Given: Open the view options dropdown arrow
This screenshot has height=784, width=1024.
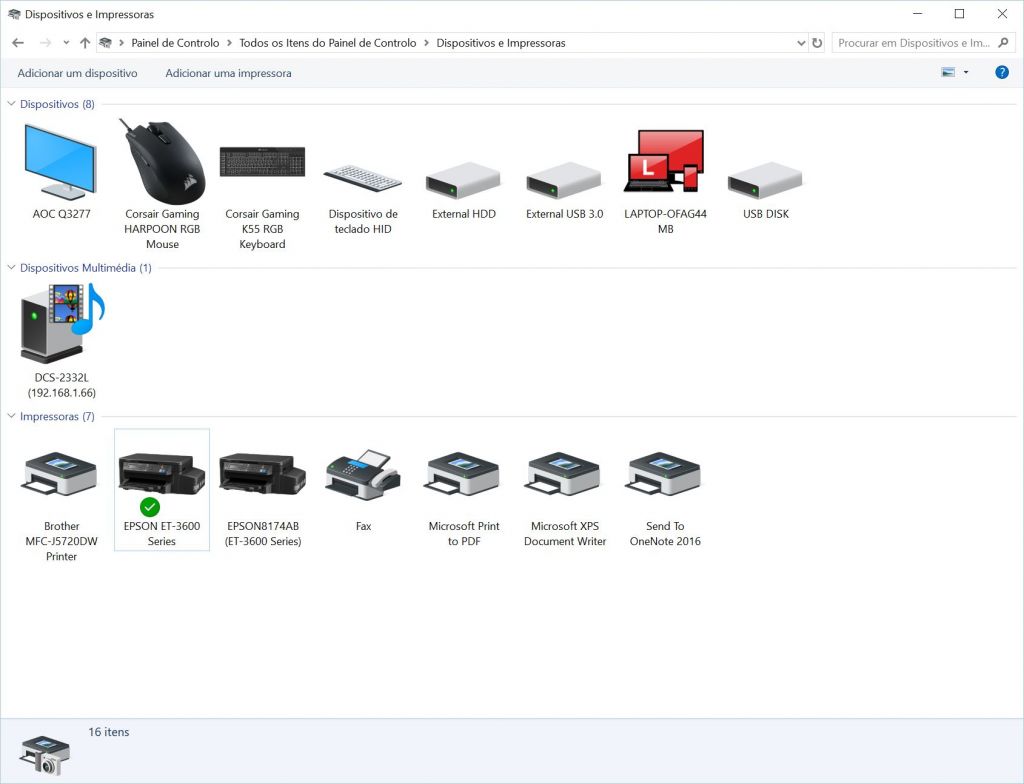Looking at the screenshot, I should point(966,73).
